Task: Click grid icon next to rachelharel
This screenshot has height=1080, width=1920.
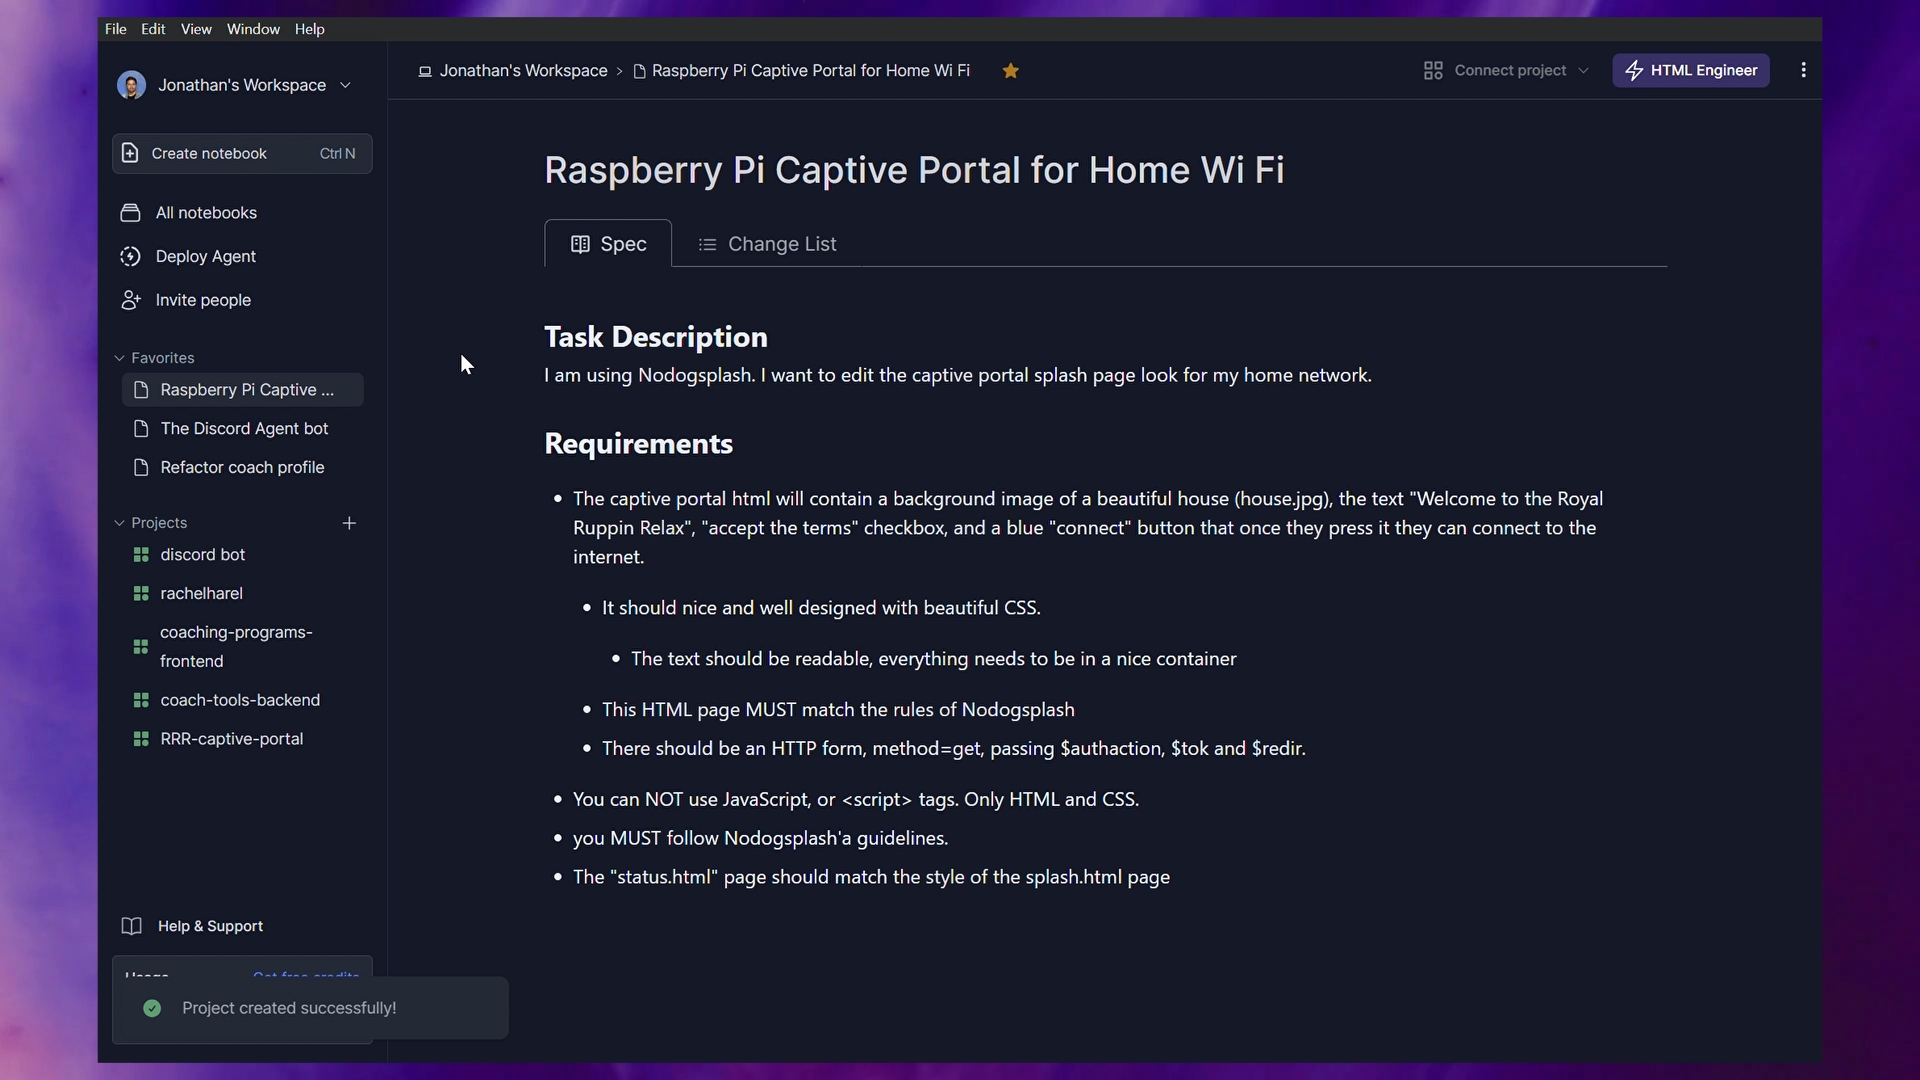Action: (141, 593)
